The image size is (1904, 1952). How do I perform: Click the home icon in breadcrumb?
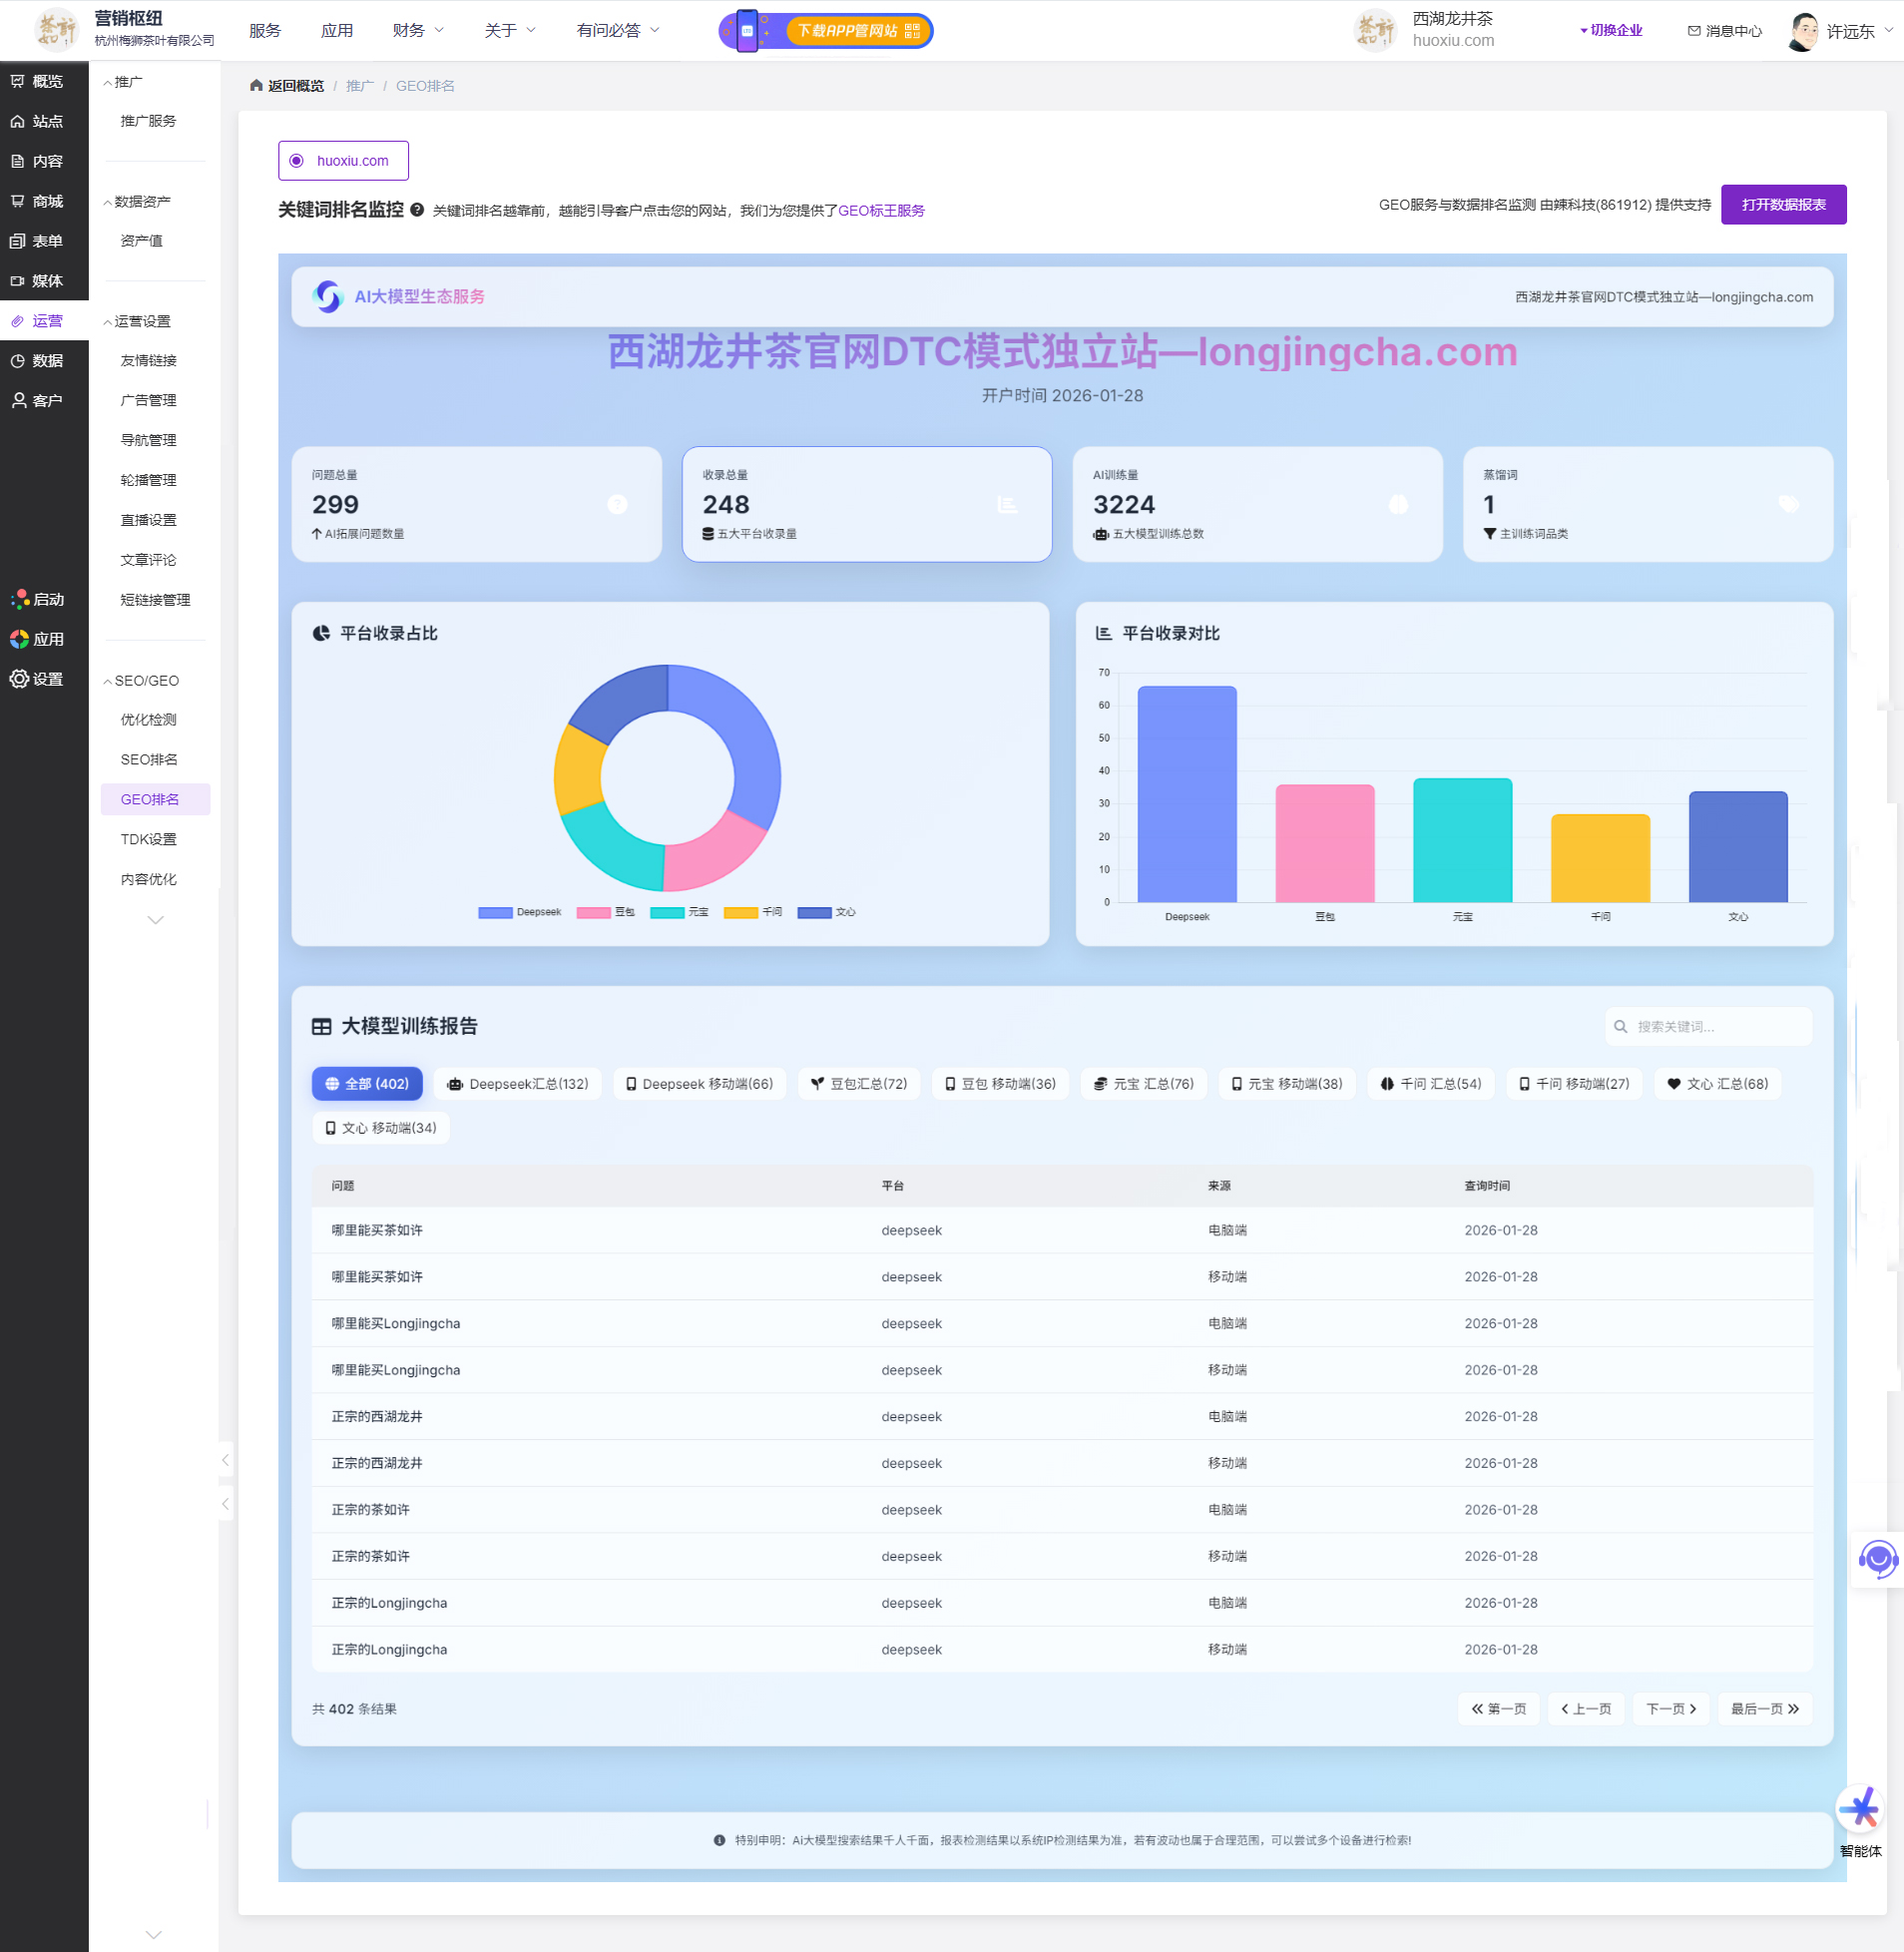tap(256, 86)
